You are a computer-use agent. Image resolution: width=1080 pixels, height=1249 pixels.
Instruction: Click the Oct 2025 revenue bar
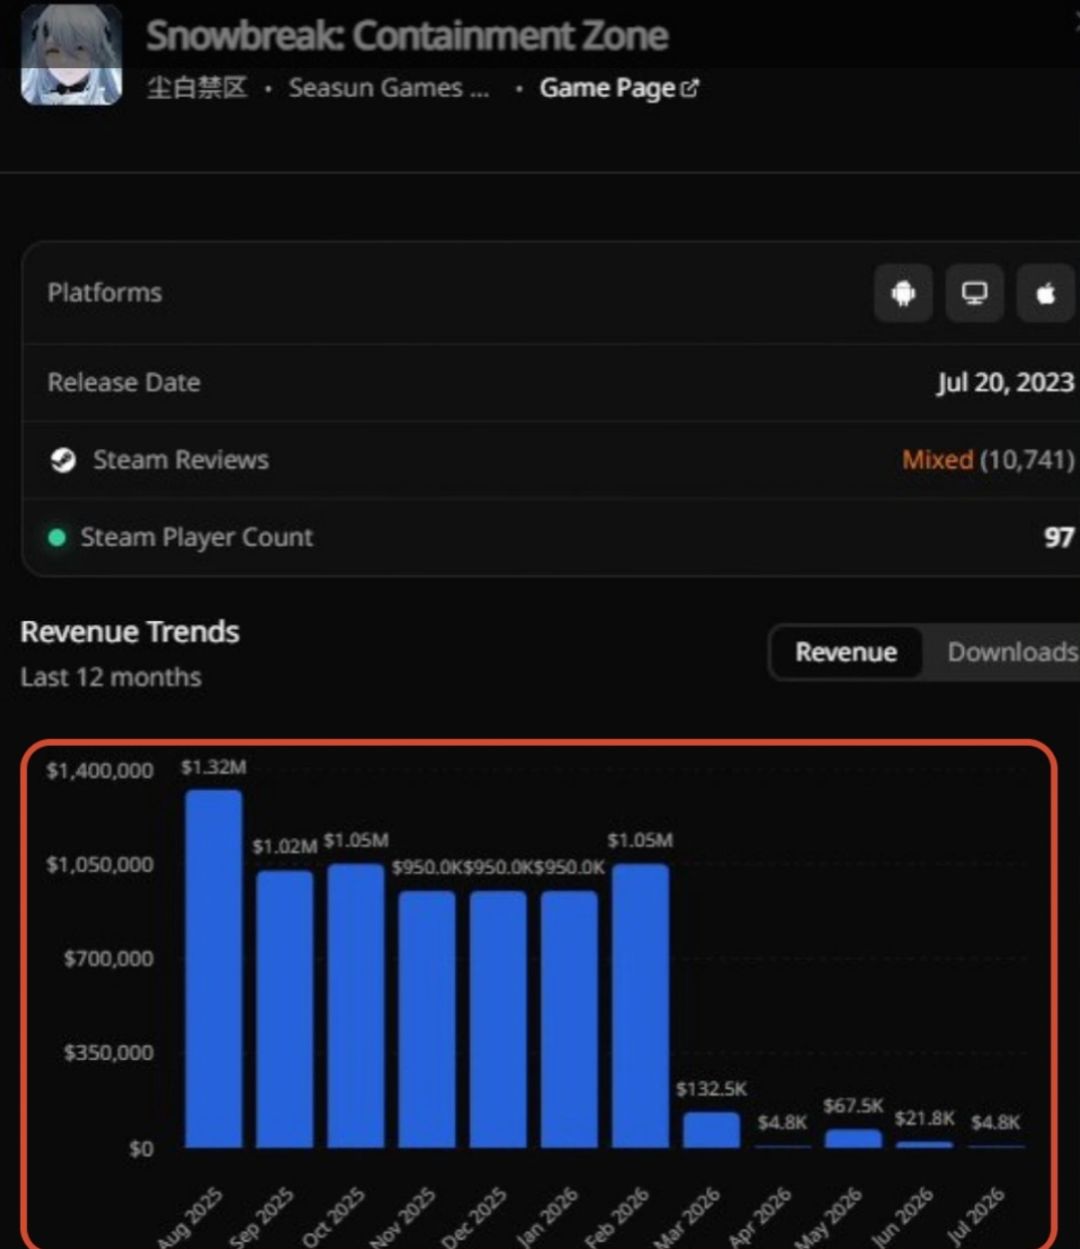(356, 1005)
